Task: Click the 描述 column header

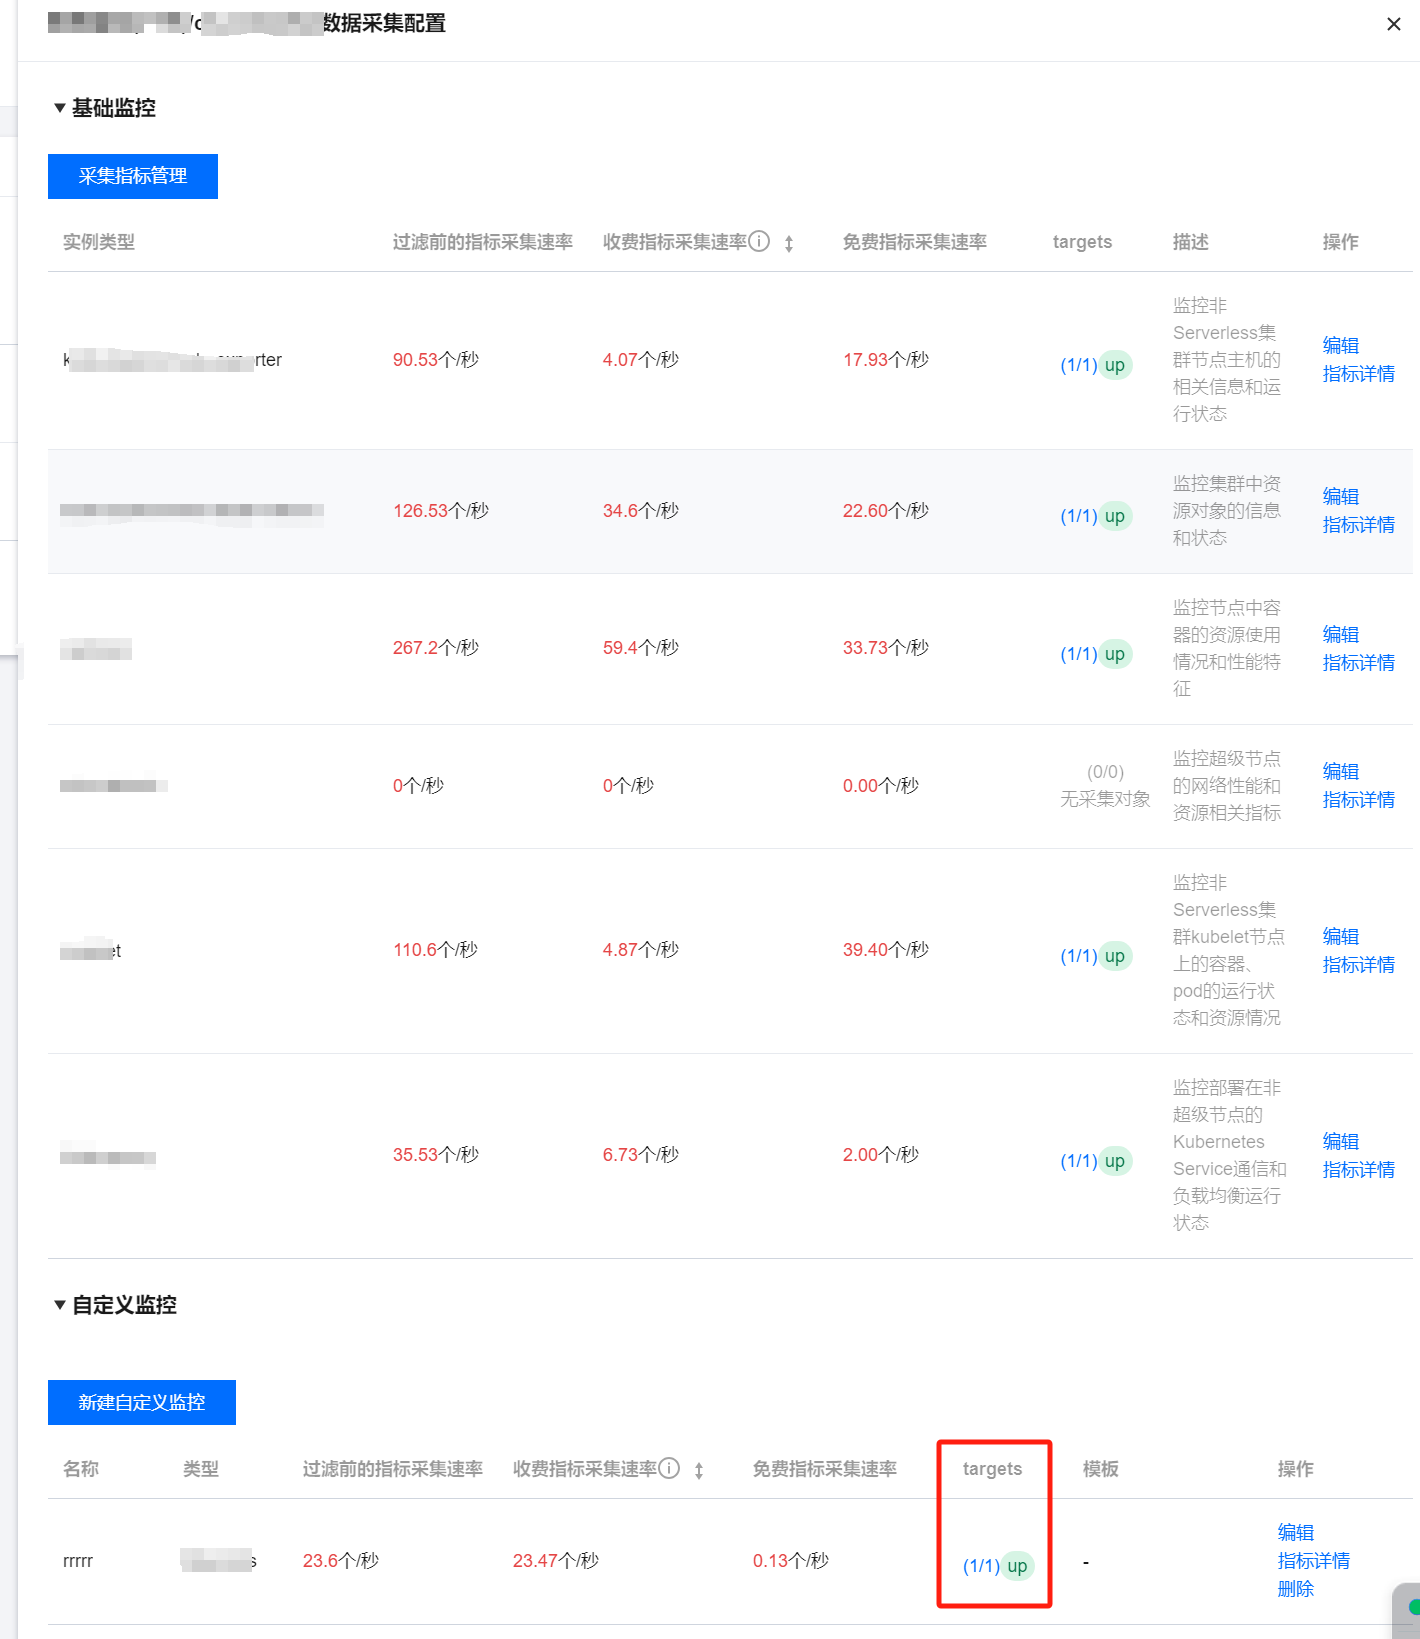Action: point(1190,242)
